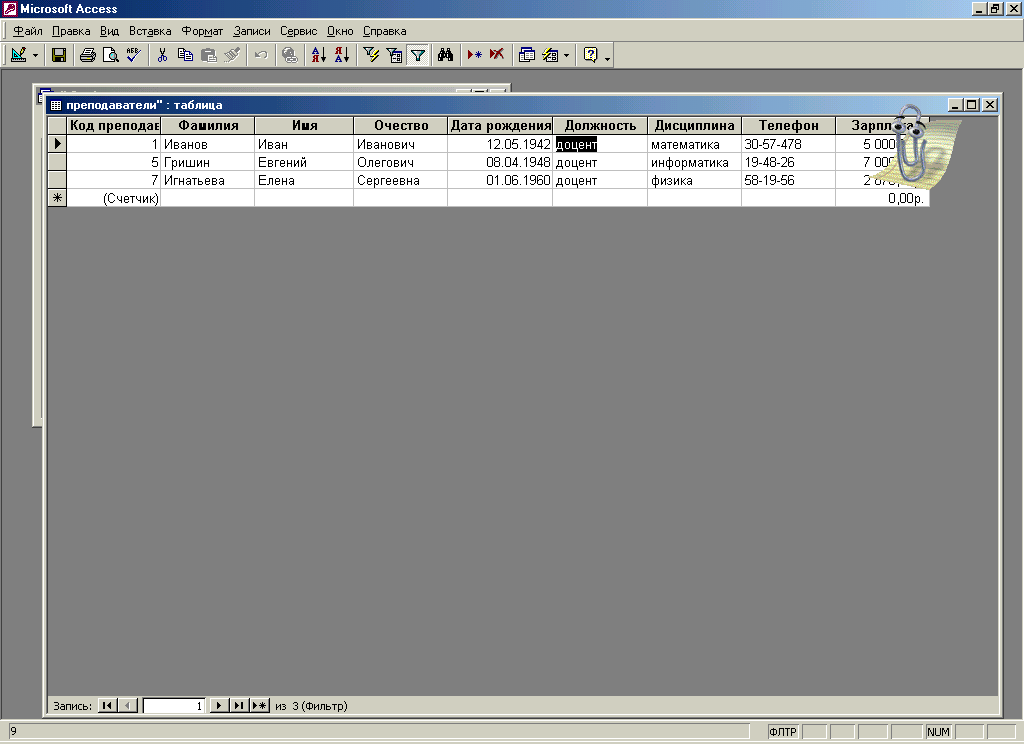The height and width of the screenshot is (744, 1024).
Task: Add new record toolbar icon
Action: (474, 55)
